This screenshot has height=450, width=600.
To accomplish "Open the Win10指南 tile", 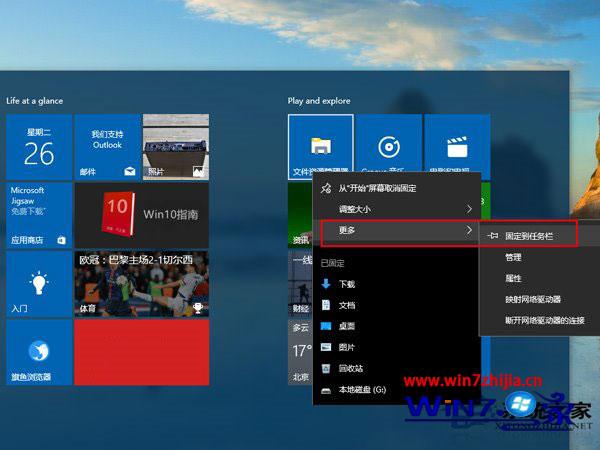I will (x=142, y=215).
